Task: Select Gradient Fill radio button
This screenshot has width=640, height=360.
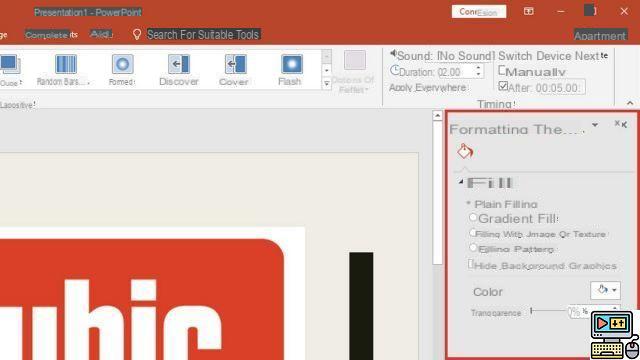Action: 473,218
